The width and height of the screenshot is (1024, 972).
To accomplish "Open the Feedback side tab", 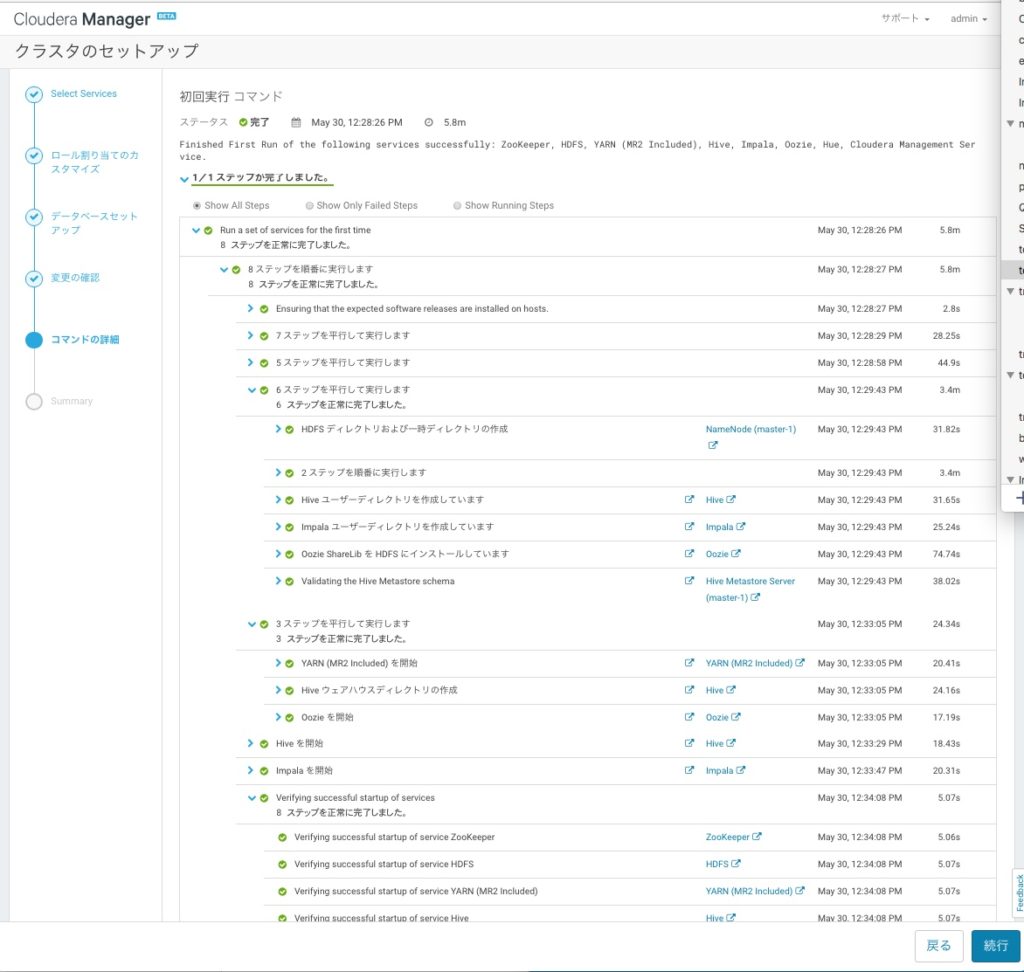I will coord(1019,893).
